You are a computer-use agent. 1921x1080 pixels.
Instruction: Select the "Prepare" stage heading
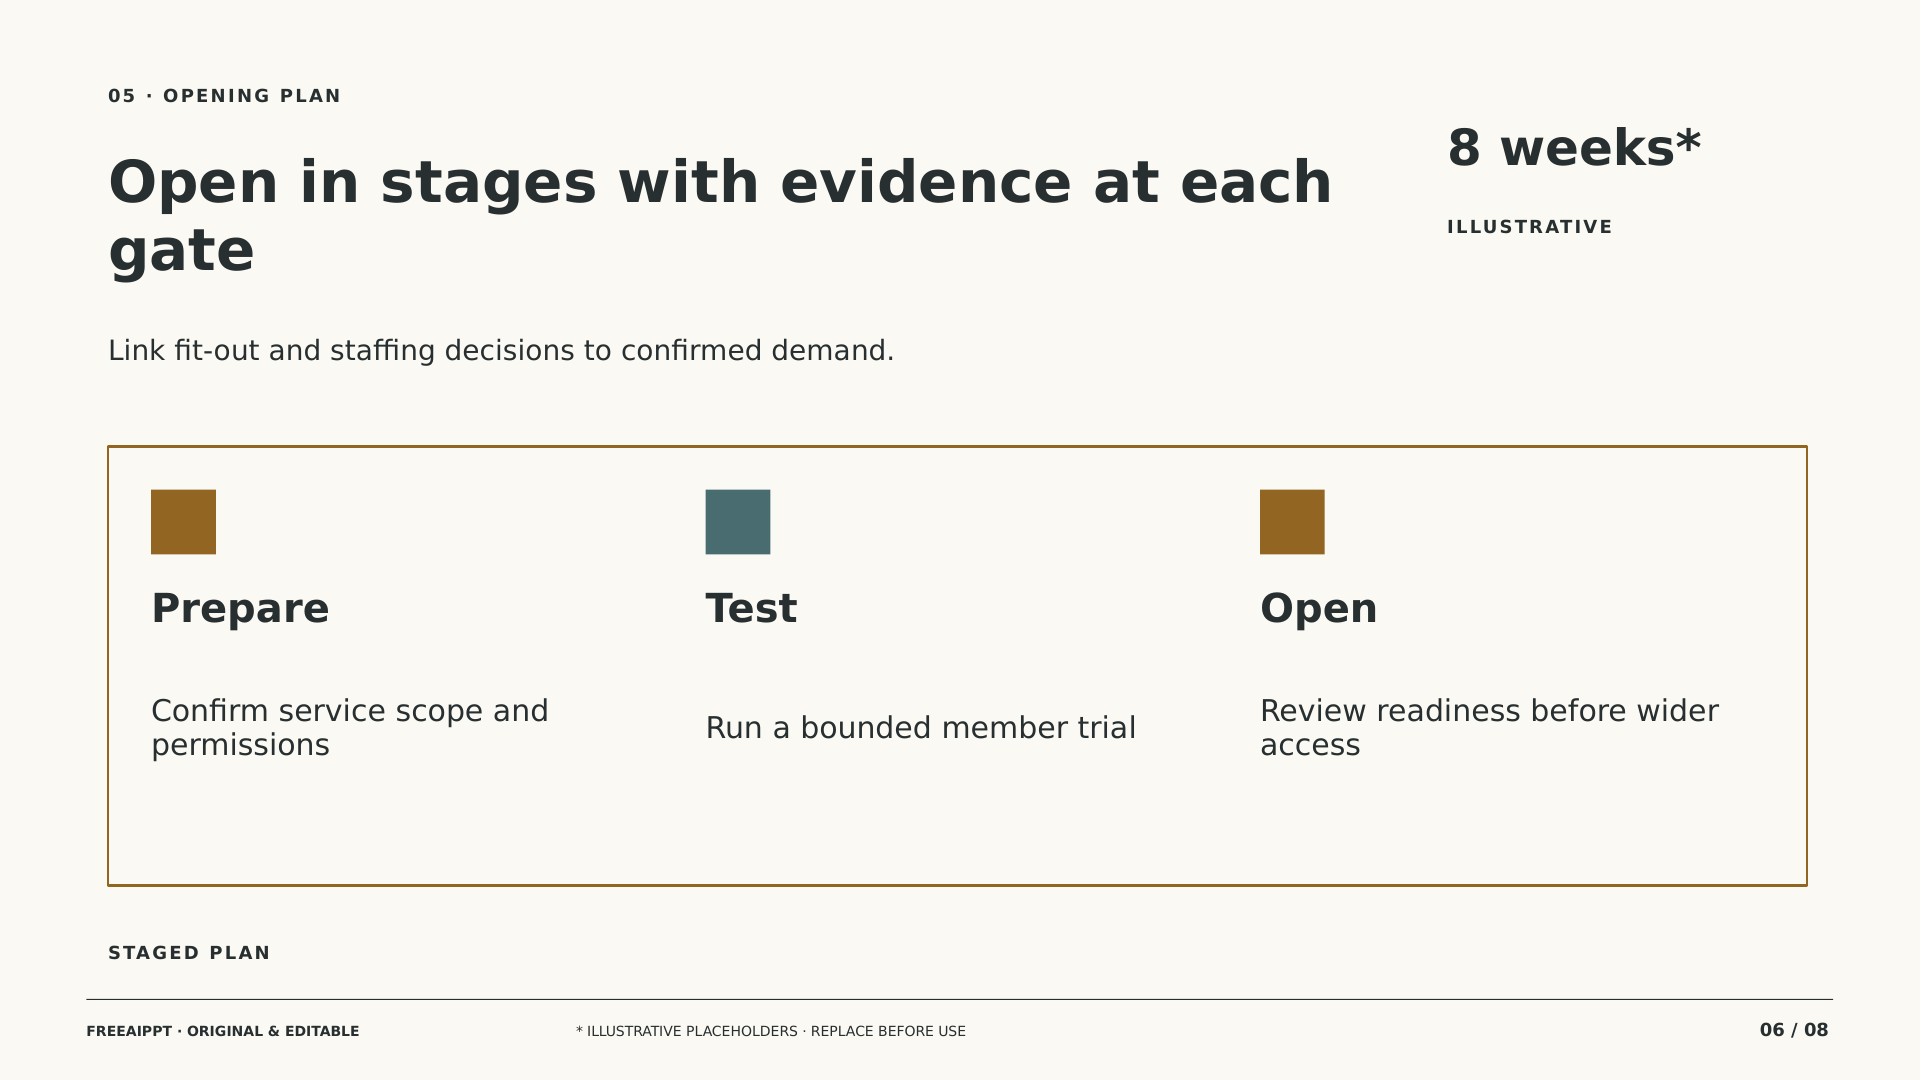[240, 608]
